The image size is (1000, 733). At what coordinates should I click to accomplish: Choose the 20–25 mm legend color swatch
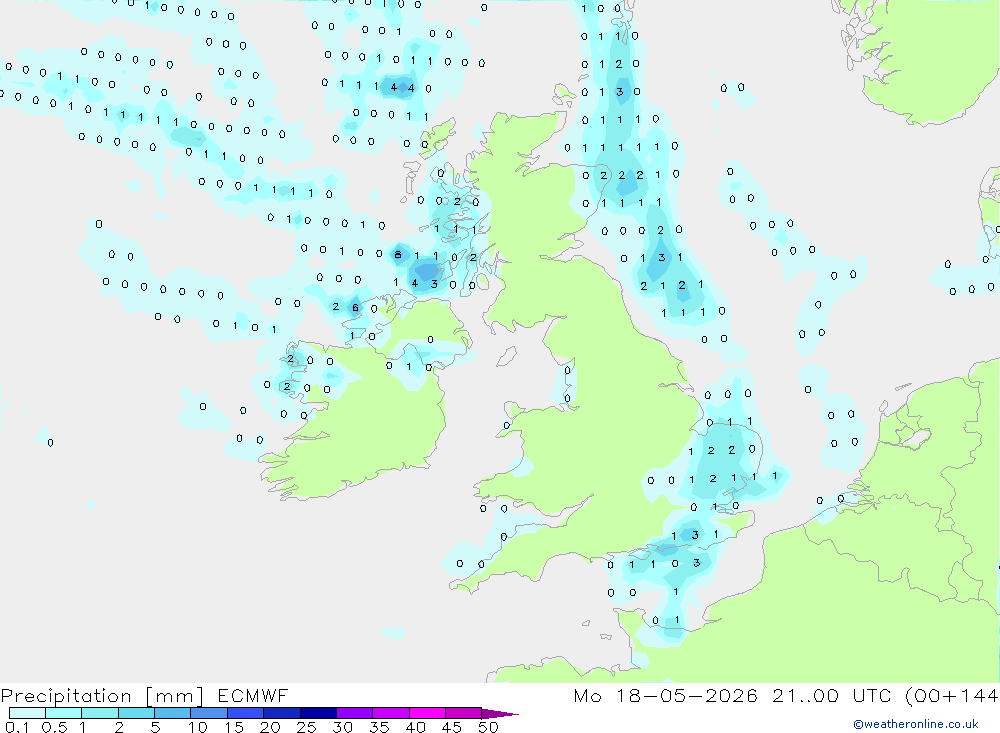[x=281, y=713]
